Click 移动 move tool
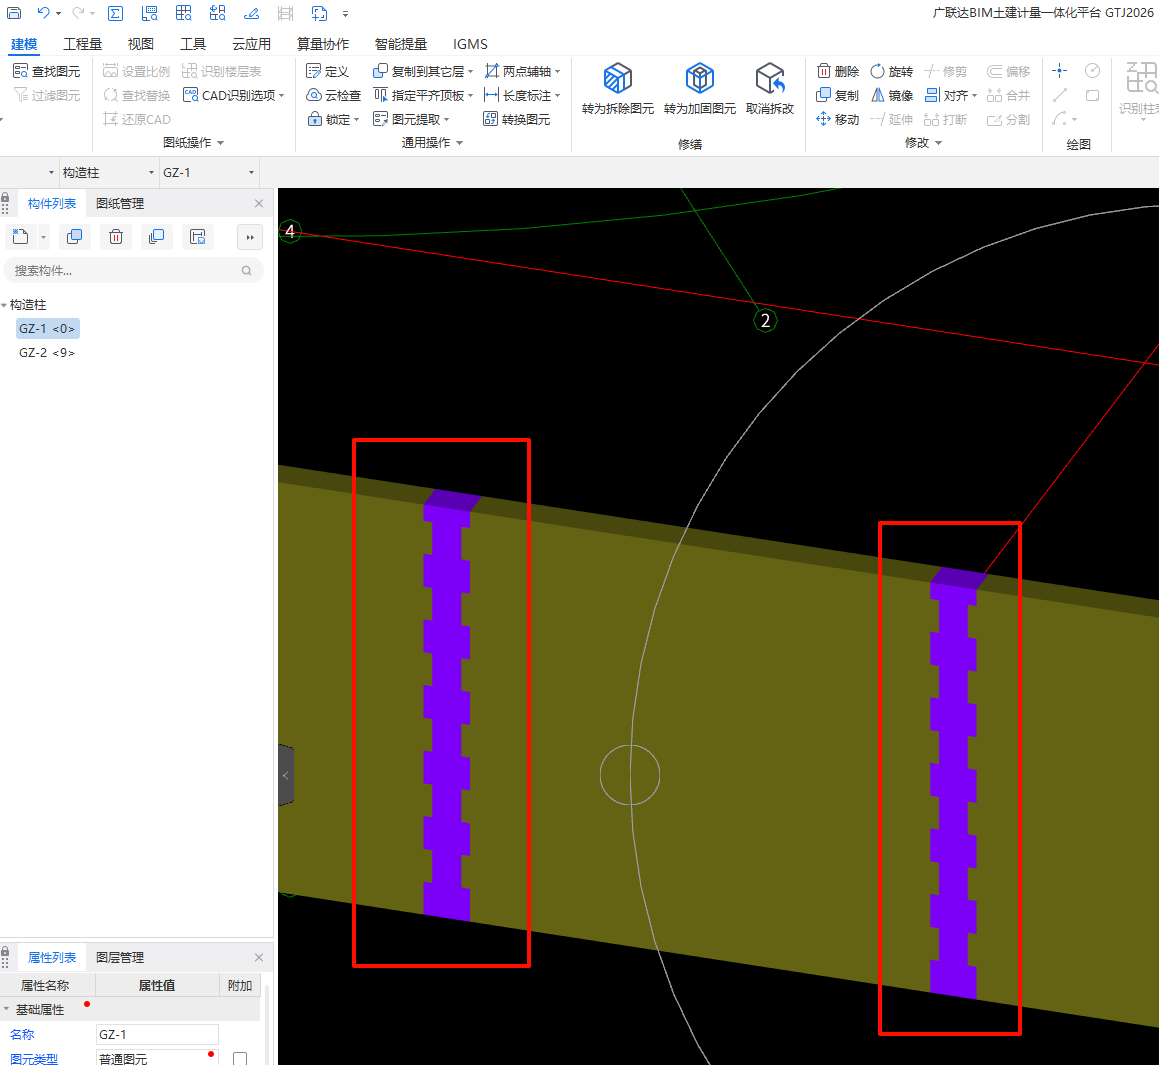1159x1065 pixels. 837,119
